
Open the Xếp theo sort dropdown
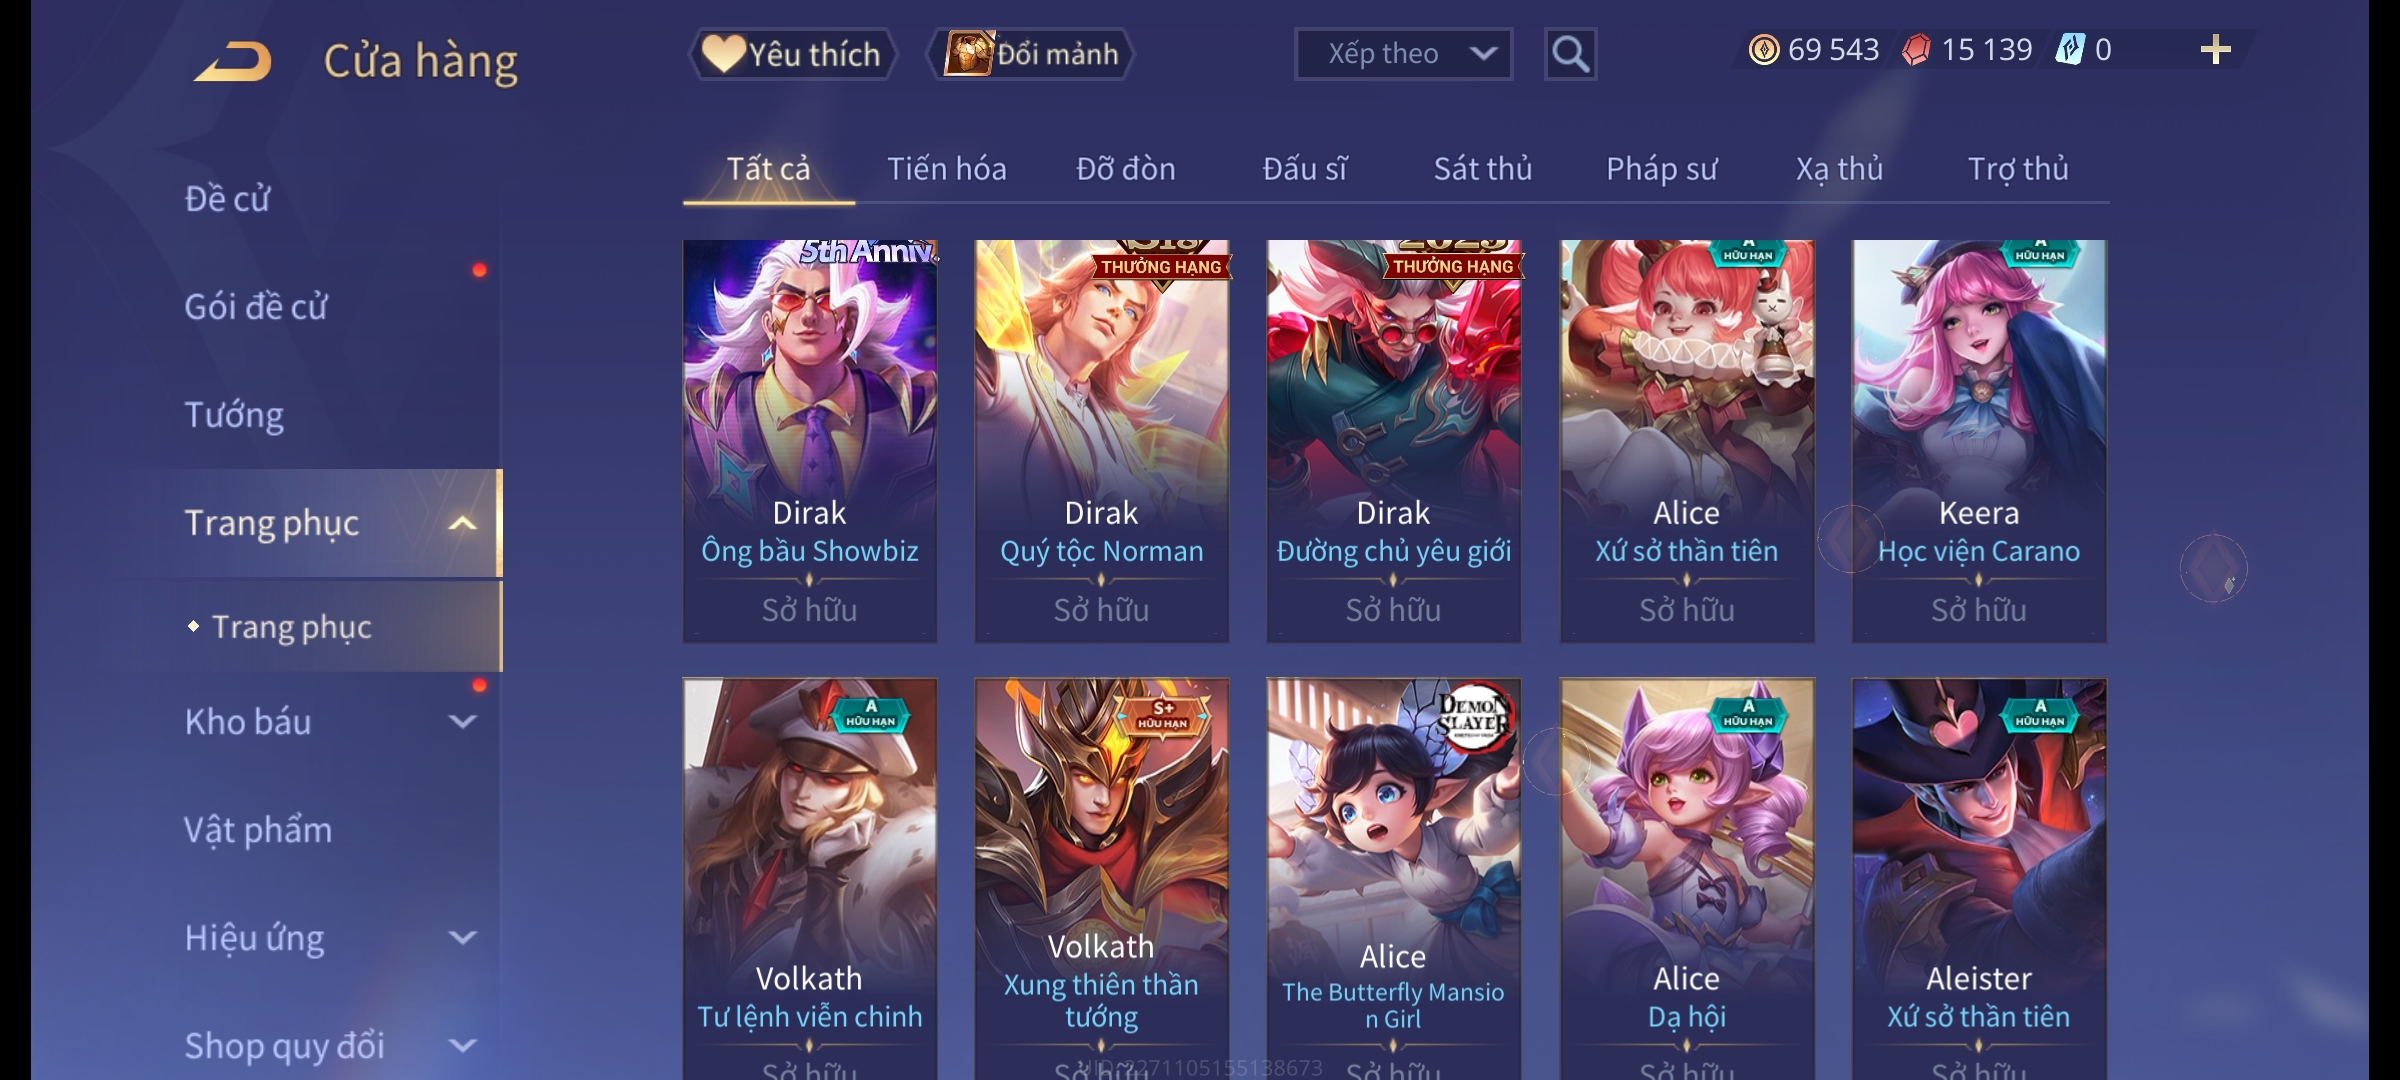tap(1403, 54)
